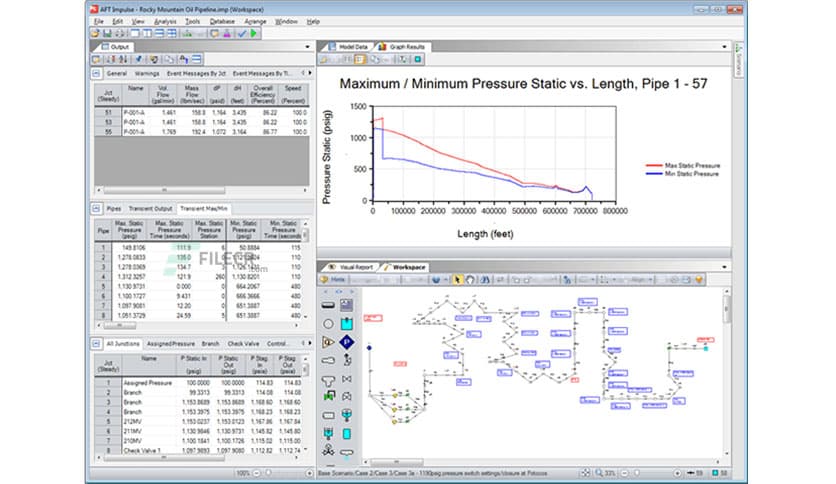Click the zoom-in plus in Output status bar
836x484 pixels.
coord(309,473)
